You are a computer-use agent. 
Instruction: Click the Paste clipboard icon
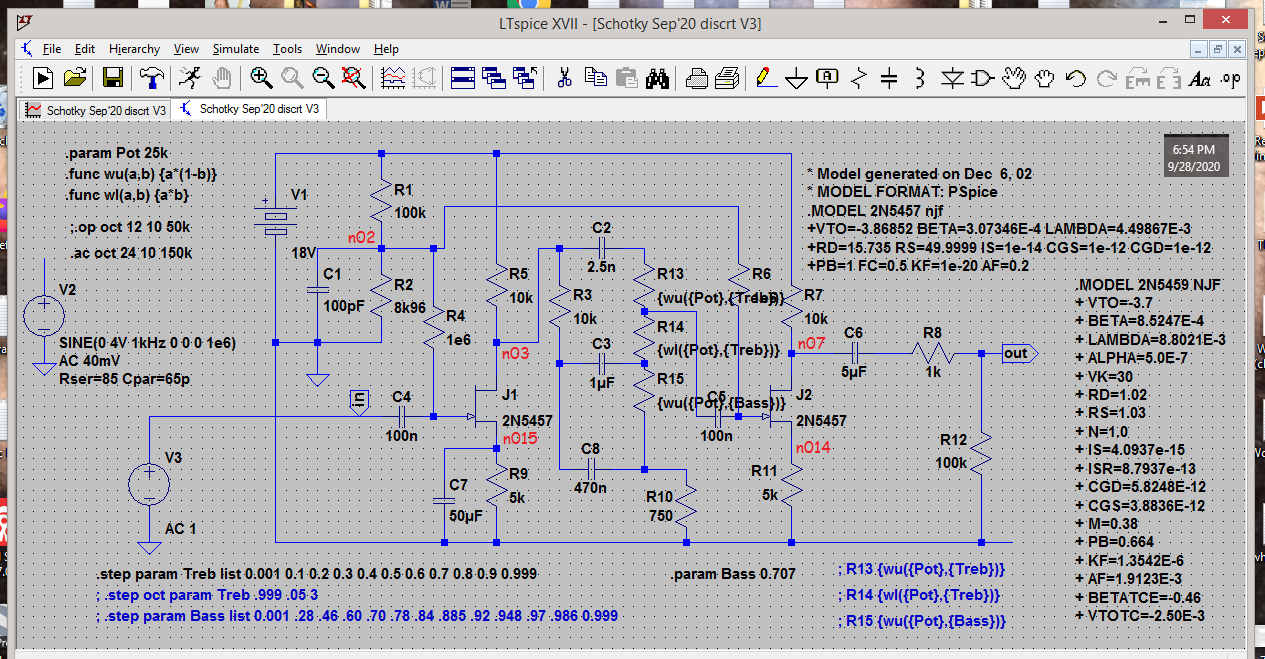[627, 77]
